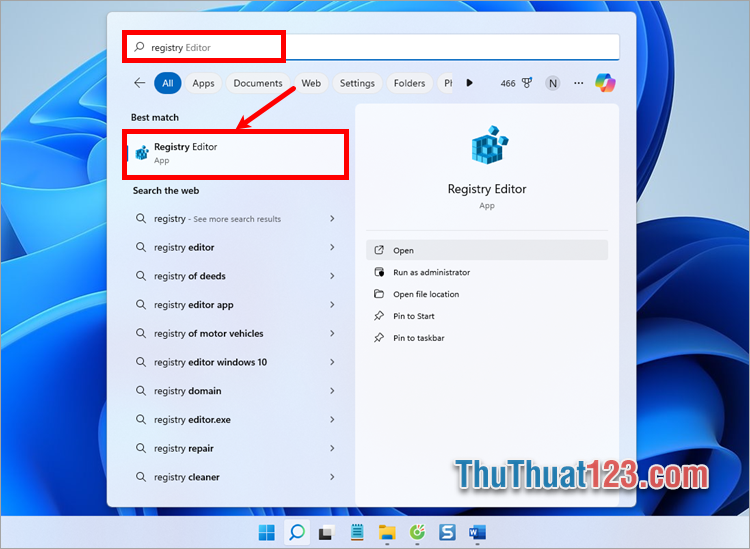750x549 pixels.
Task: Expand the 'registry of deeds' chevron
Action: pyautogui.click(x=332, y=276)
